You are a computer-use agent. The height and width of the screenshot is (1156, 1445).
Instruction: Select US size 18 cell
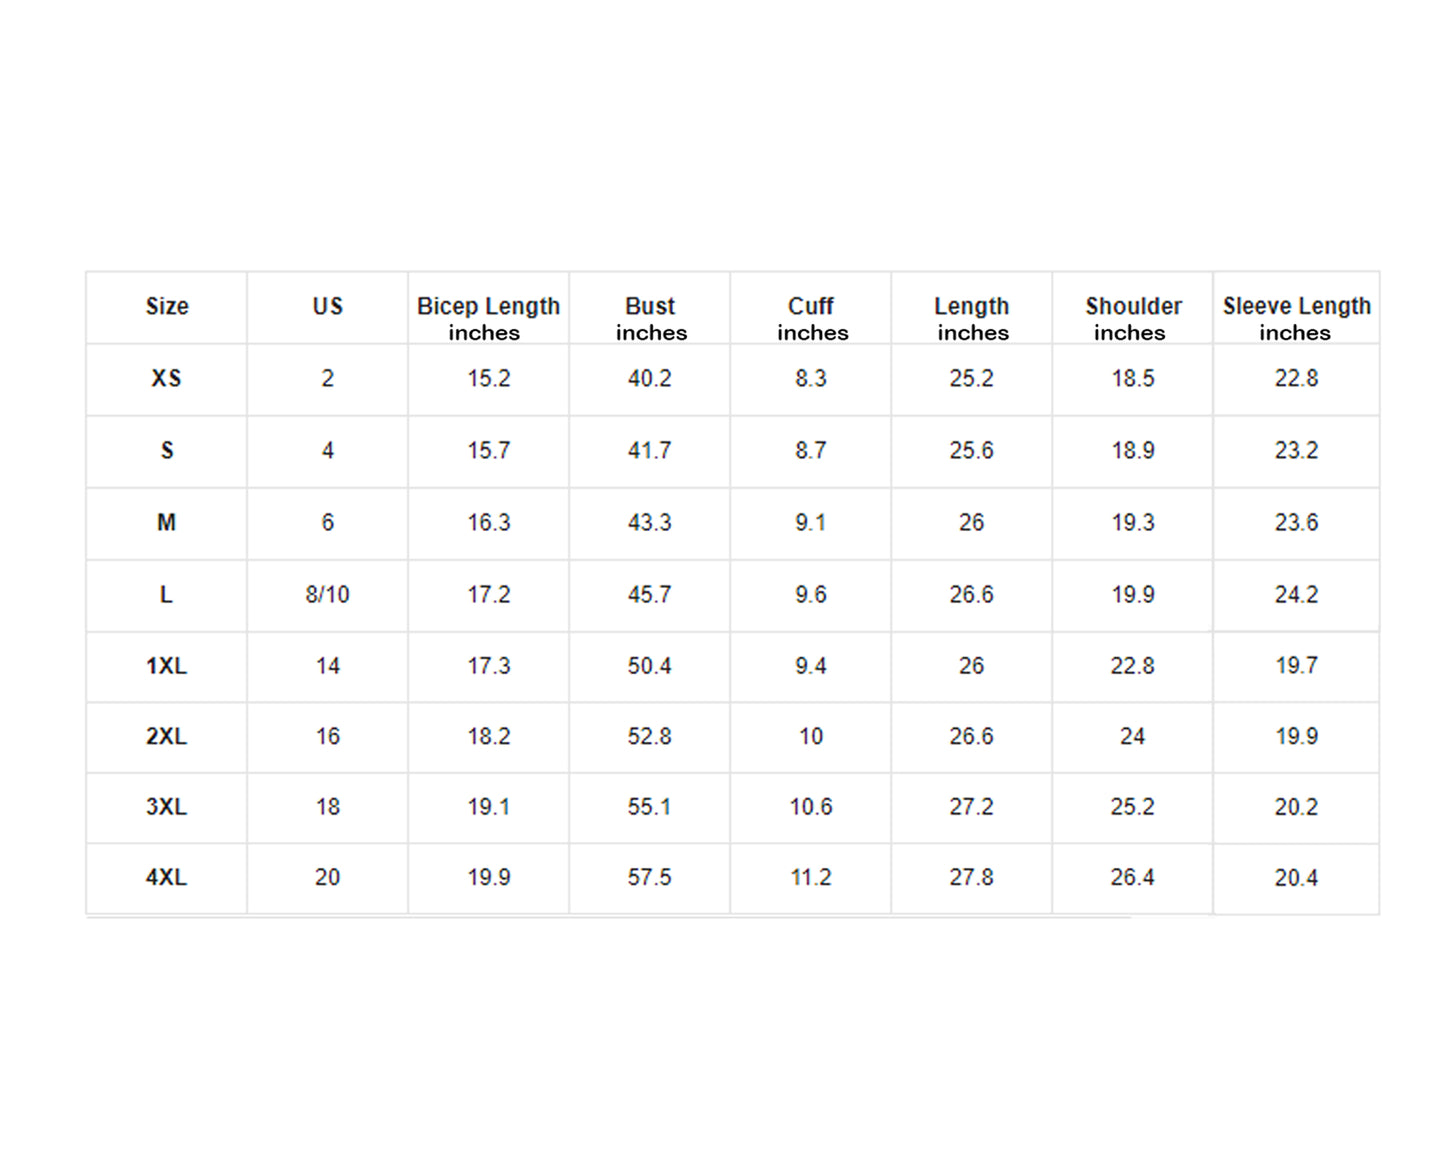pos(328,807)
